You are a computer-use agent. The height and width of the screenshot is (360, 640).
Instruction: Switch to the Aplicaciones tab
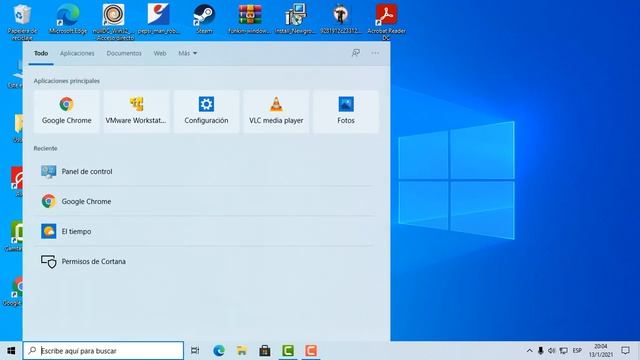click(77, 53)
